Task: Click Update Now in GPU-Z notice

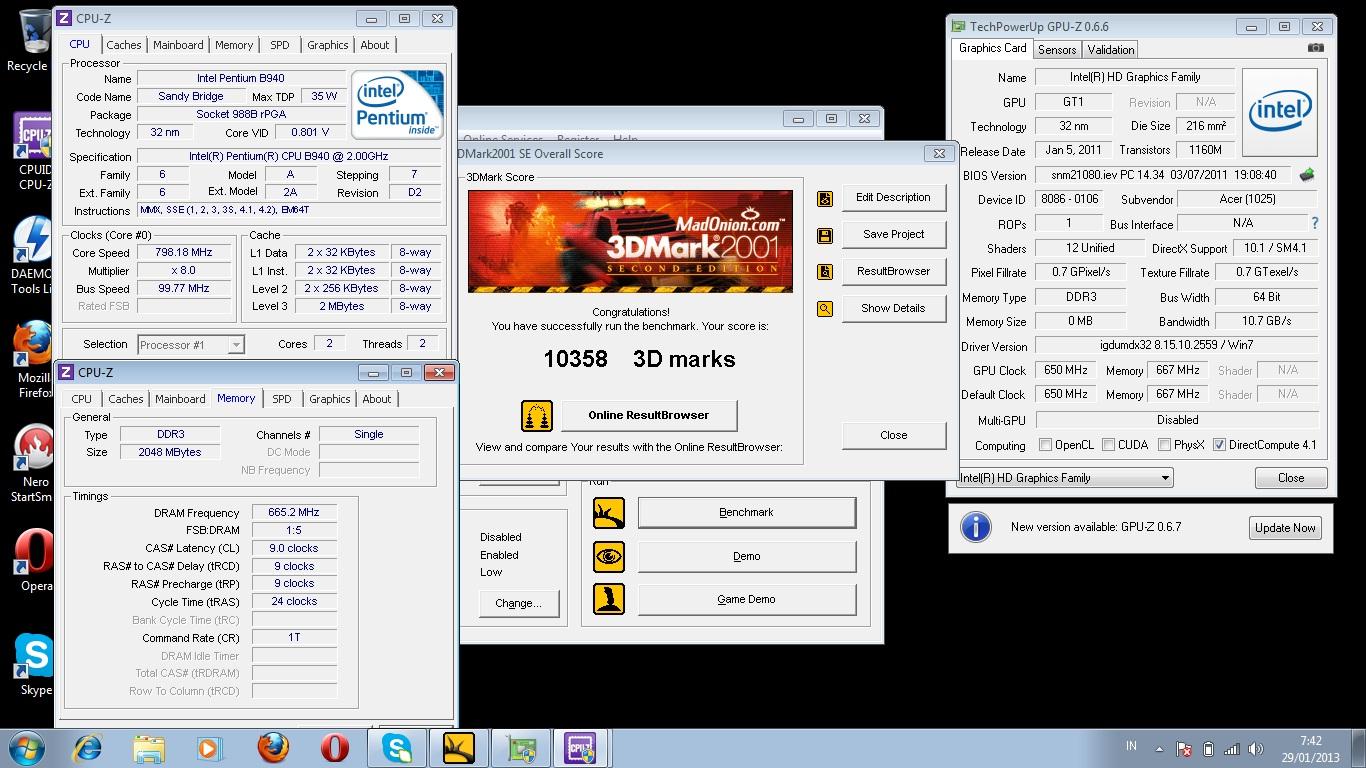Action: 1285,528
